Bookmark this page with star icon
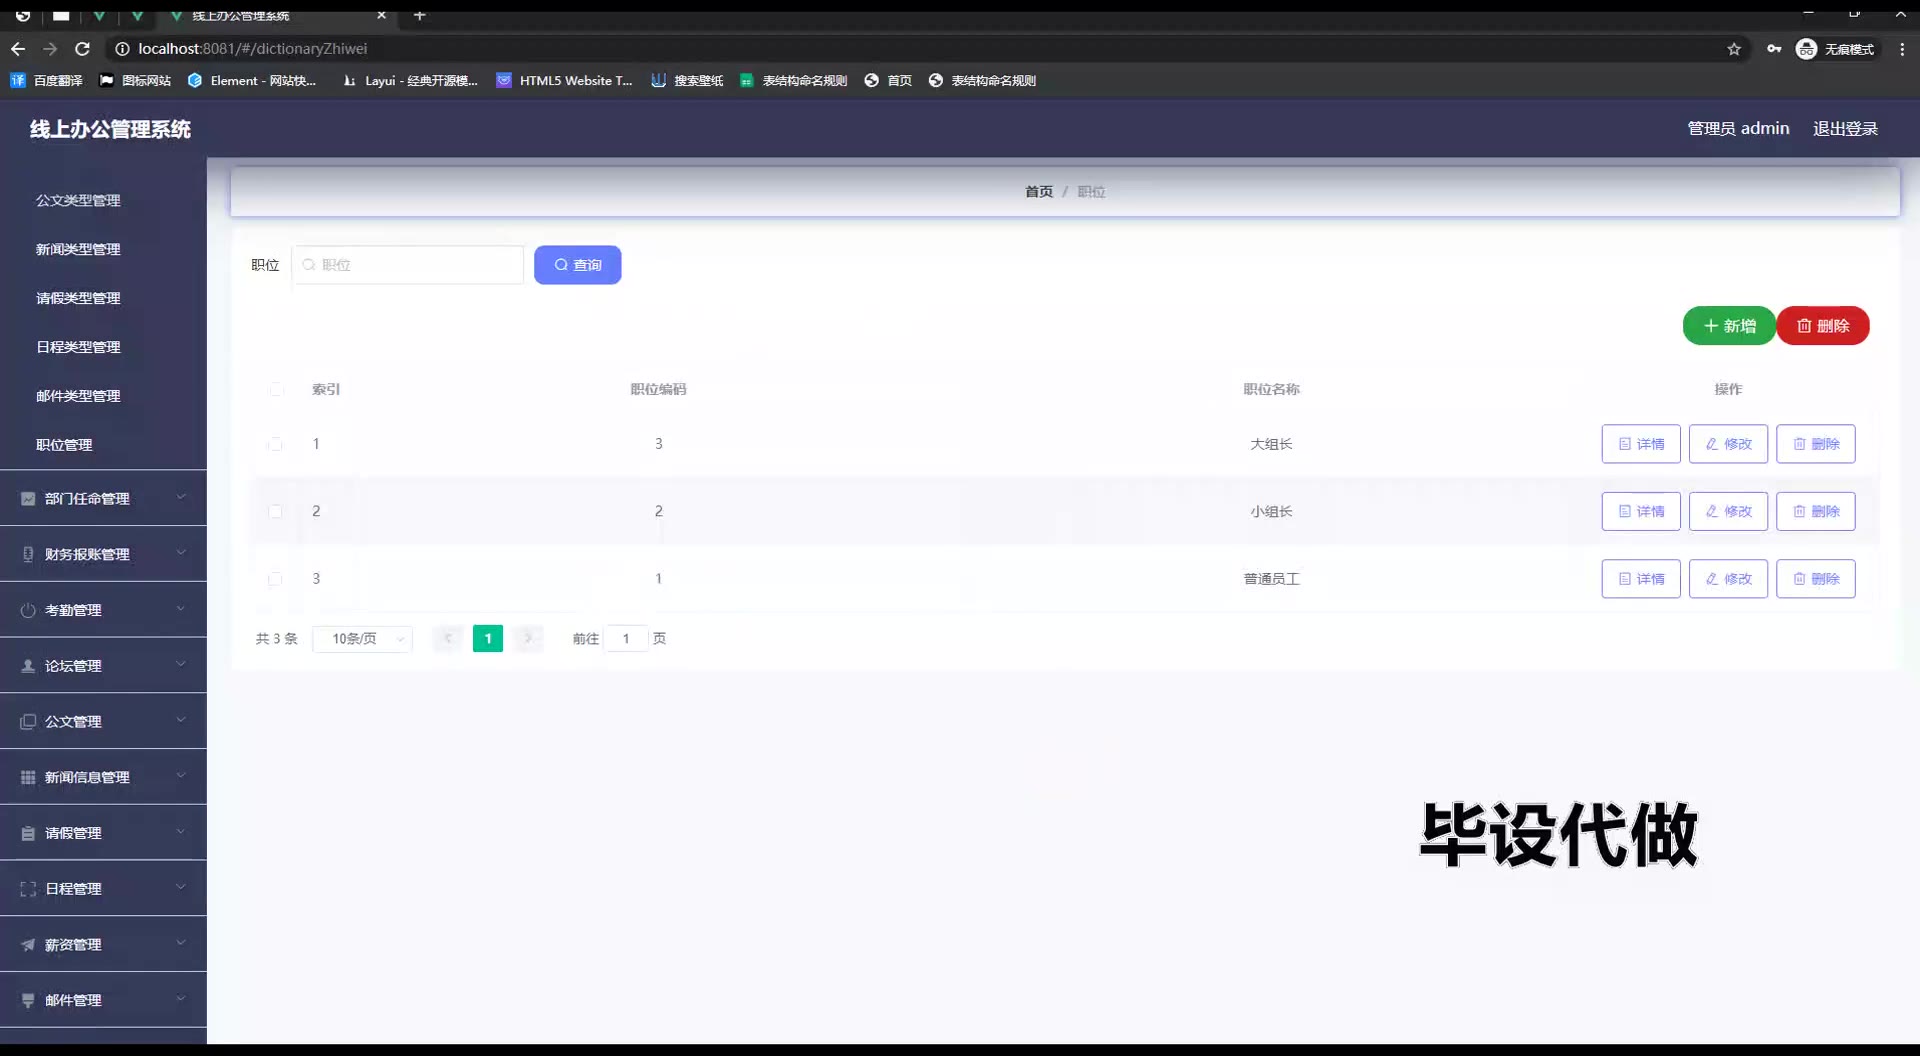Image resolution: width=1920 pixels, height=1056 pixels. pos(1734,49)
